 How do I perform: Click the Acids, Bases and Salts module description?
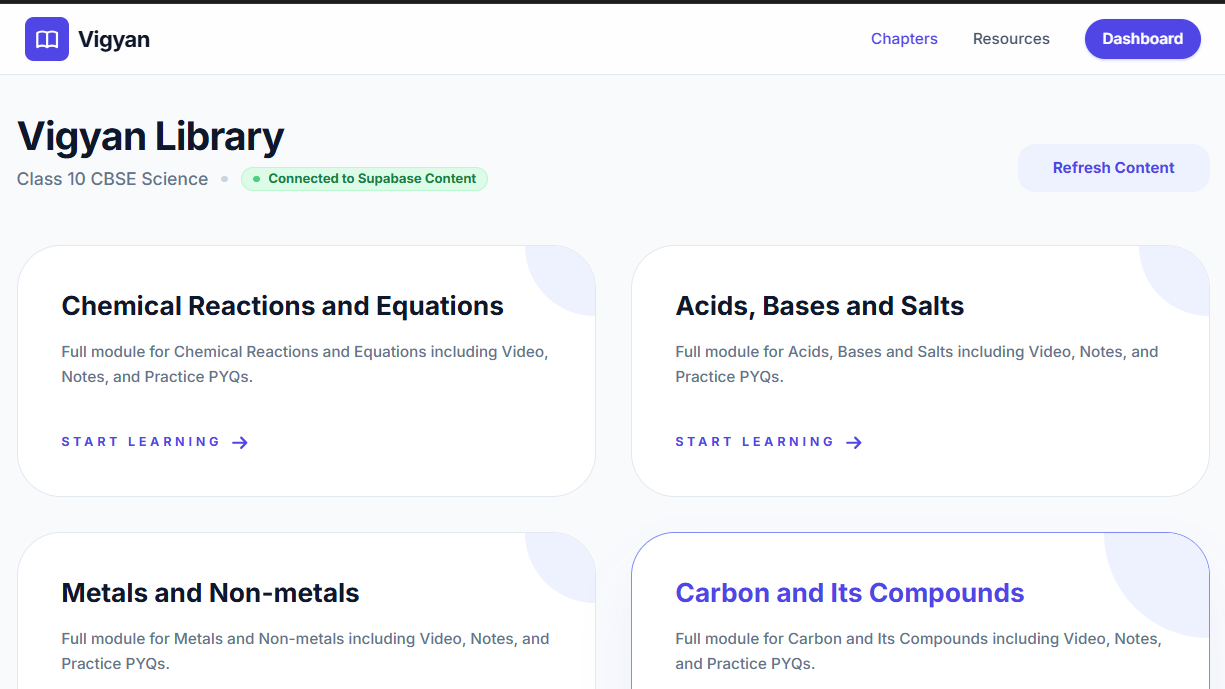(x=916, y=364)
